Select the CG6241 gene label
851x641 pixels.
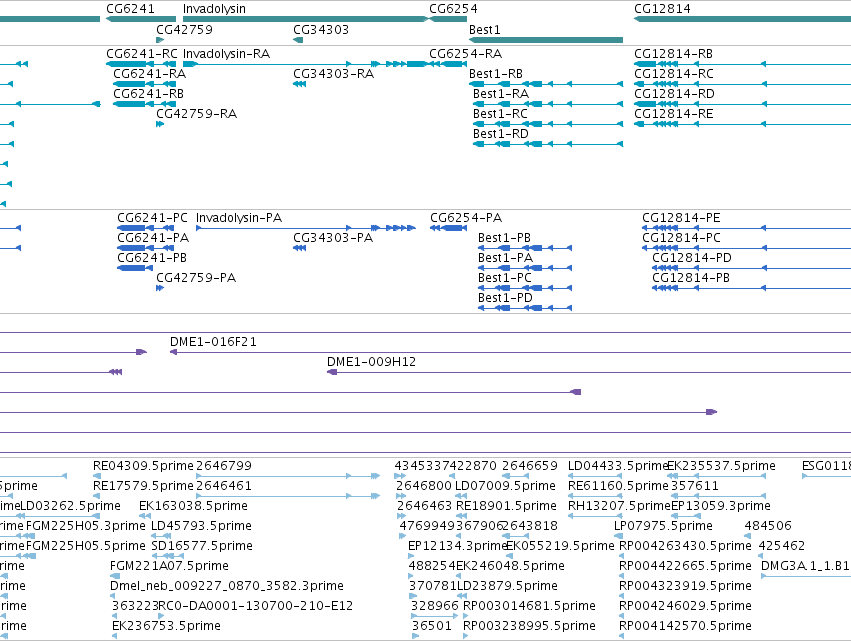[130, 9]
